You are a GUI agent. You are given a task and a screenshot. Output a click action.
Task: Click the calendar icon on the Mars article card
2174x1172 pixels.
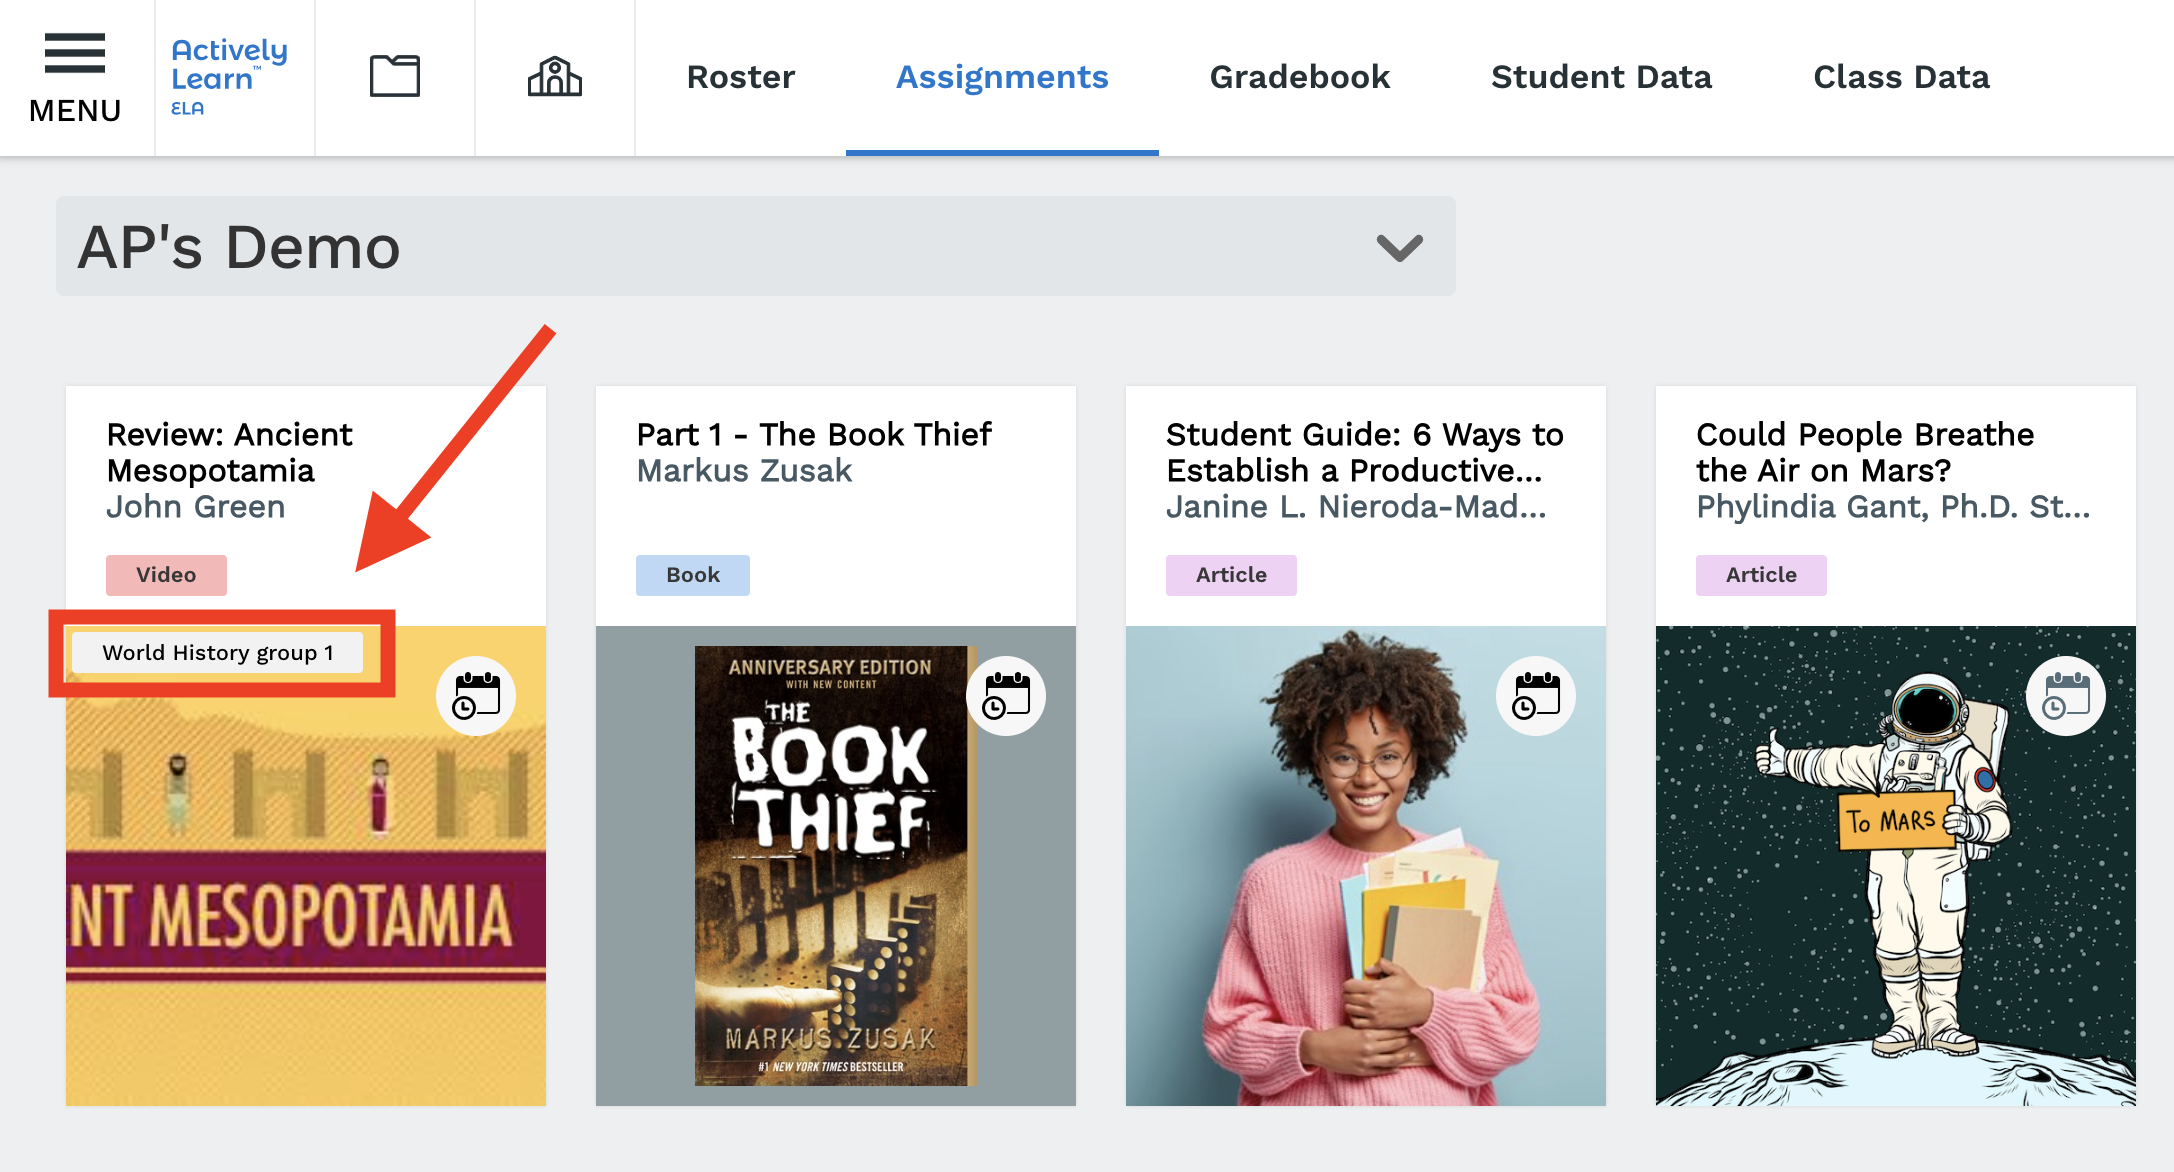[2064, 696]
